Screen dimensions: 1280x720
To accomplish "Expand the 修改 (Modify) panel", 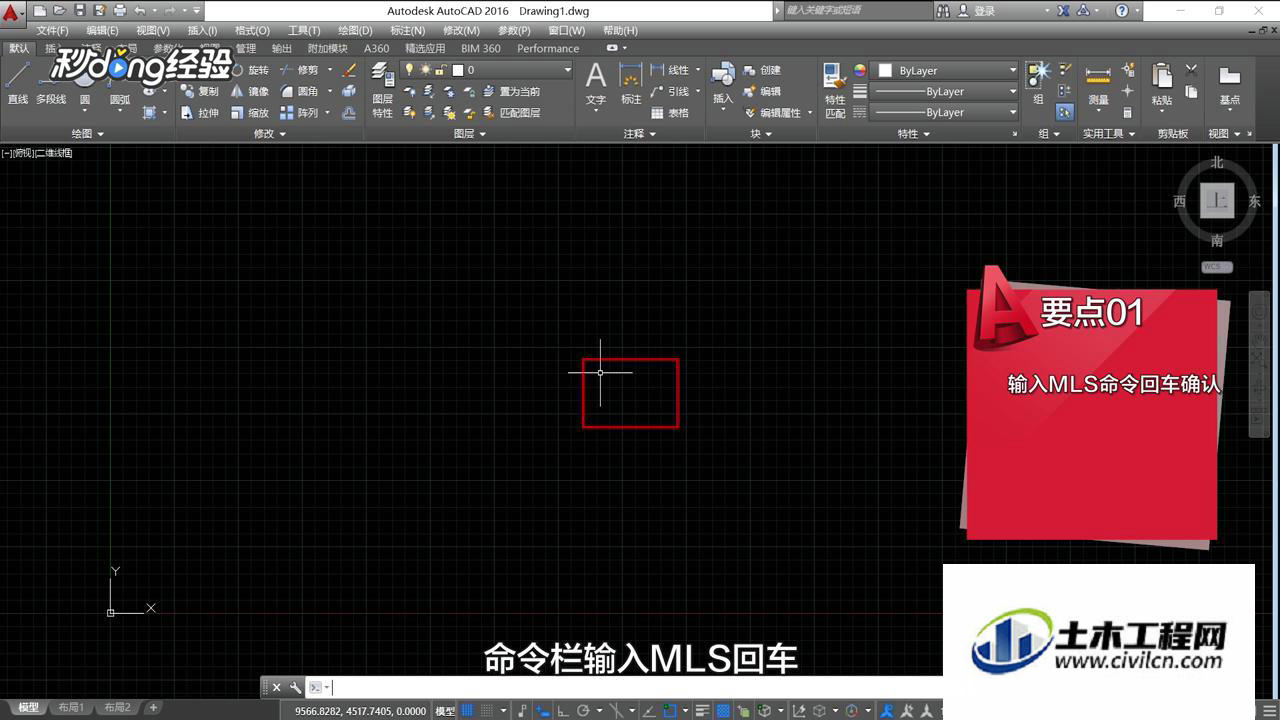I will pos(270,133).
